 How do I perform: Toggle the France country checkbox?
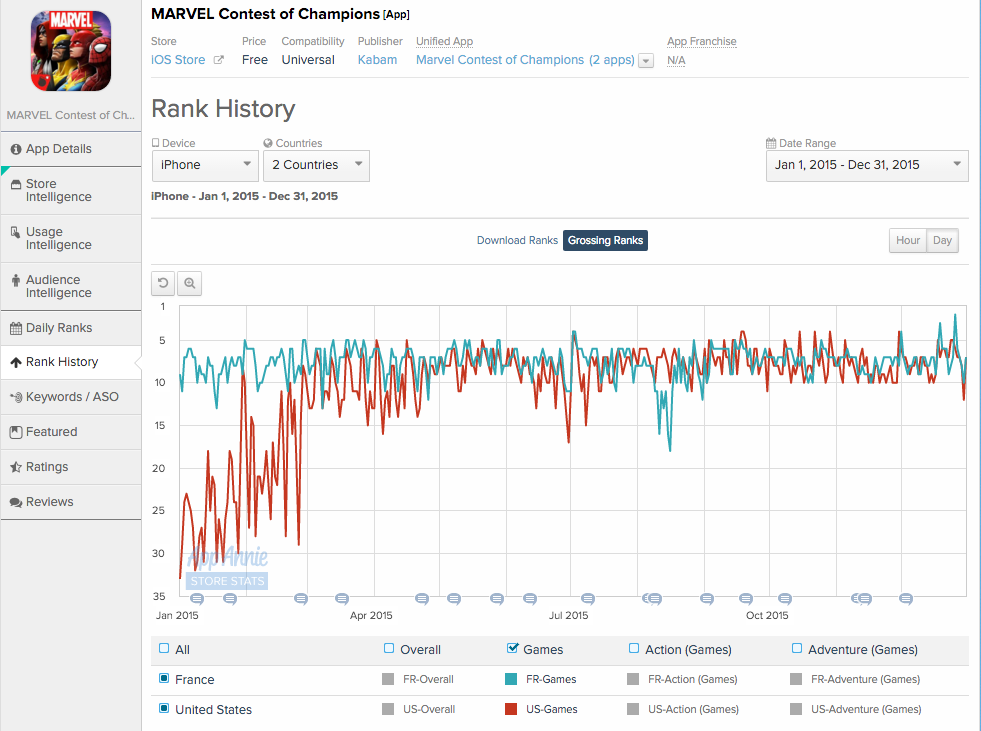click(x=164, y=678)
